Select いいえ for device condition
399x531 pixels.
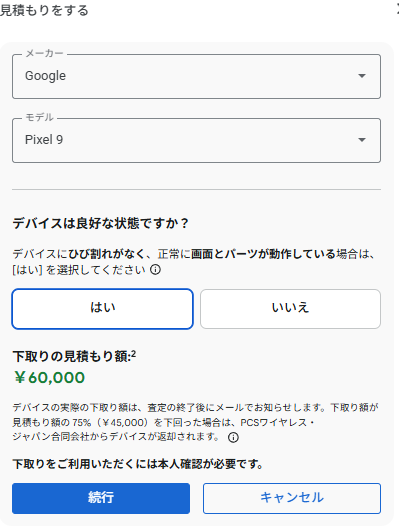pos(290,309)
